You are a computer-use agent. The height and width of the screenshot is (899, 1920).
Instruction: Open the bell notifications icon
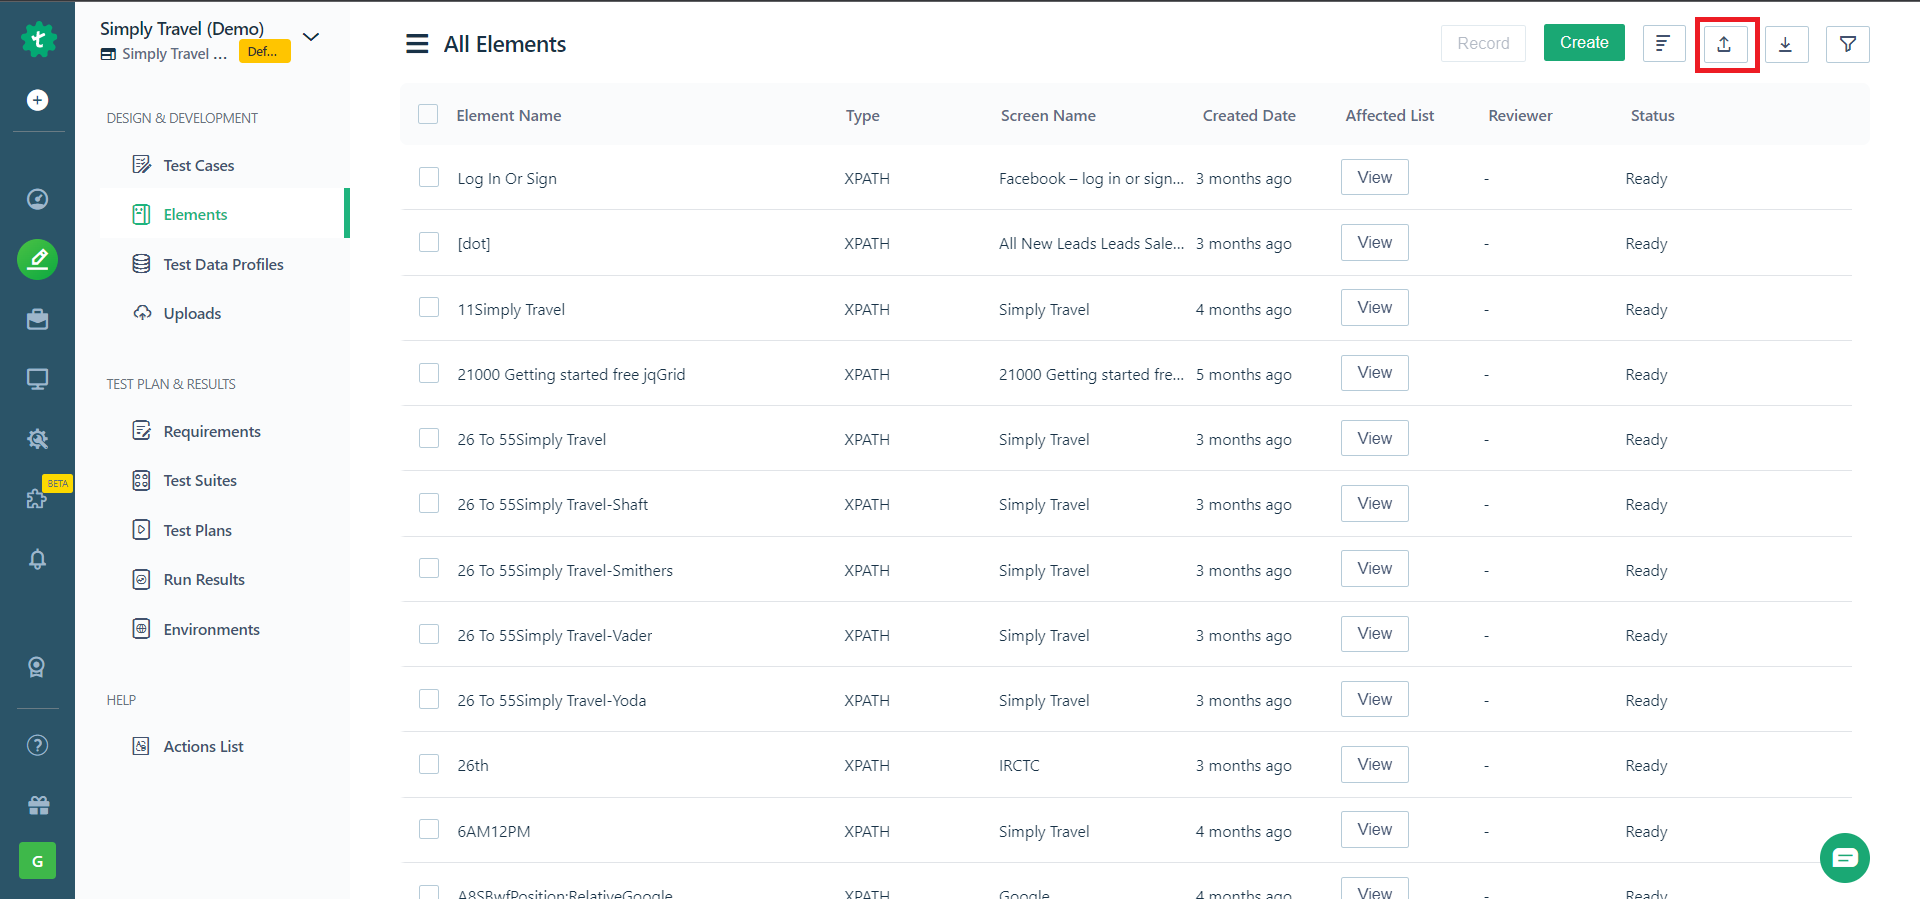38,559
